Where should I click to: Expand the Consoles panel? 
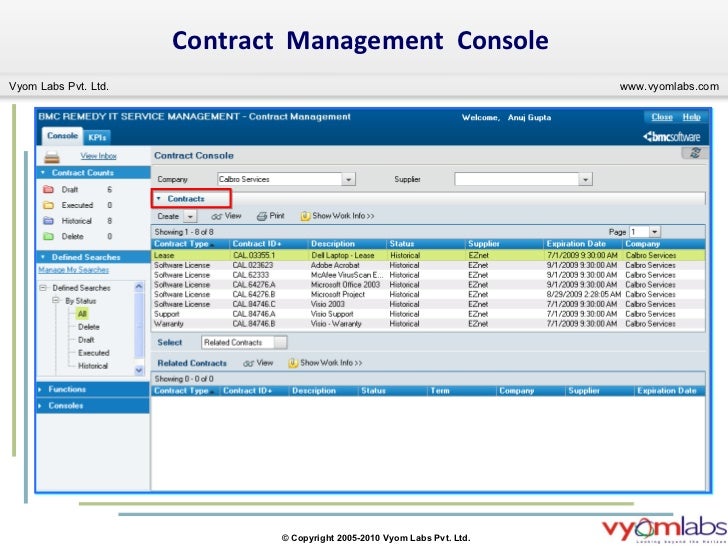[40, 406]
